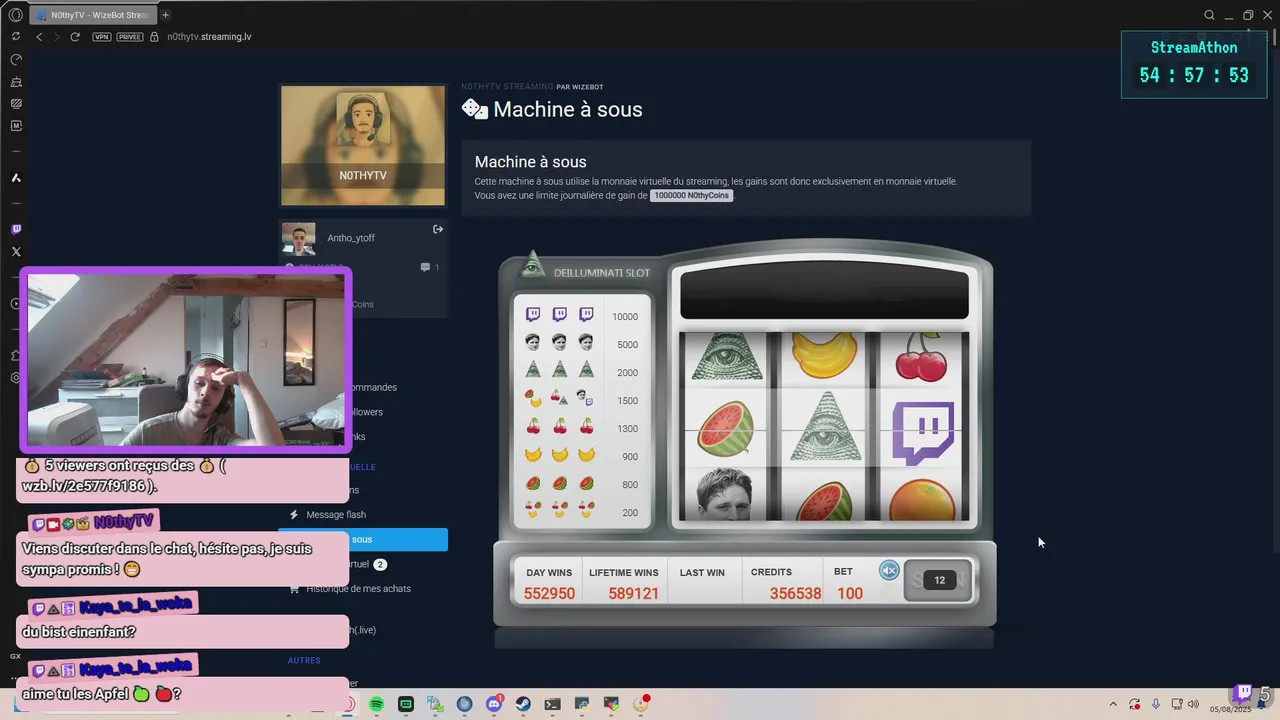This screenshot has width=1280, height=720.
Task: Click the BET amount 100
Action: [x=850, y=594]
